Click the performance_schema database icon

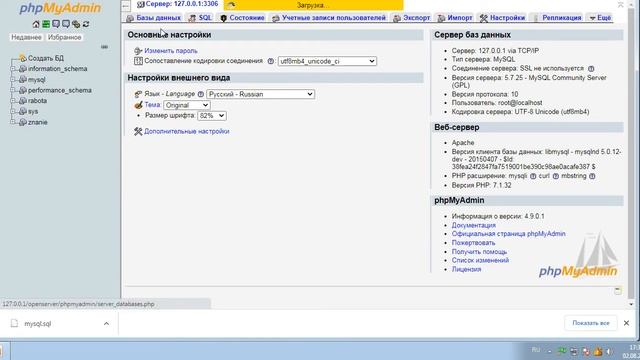23,90
